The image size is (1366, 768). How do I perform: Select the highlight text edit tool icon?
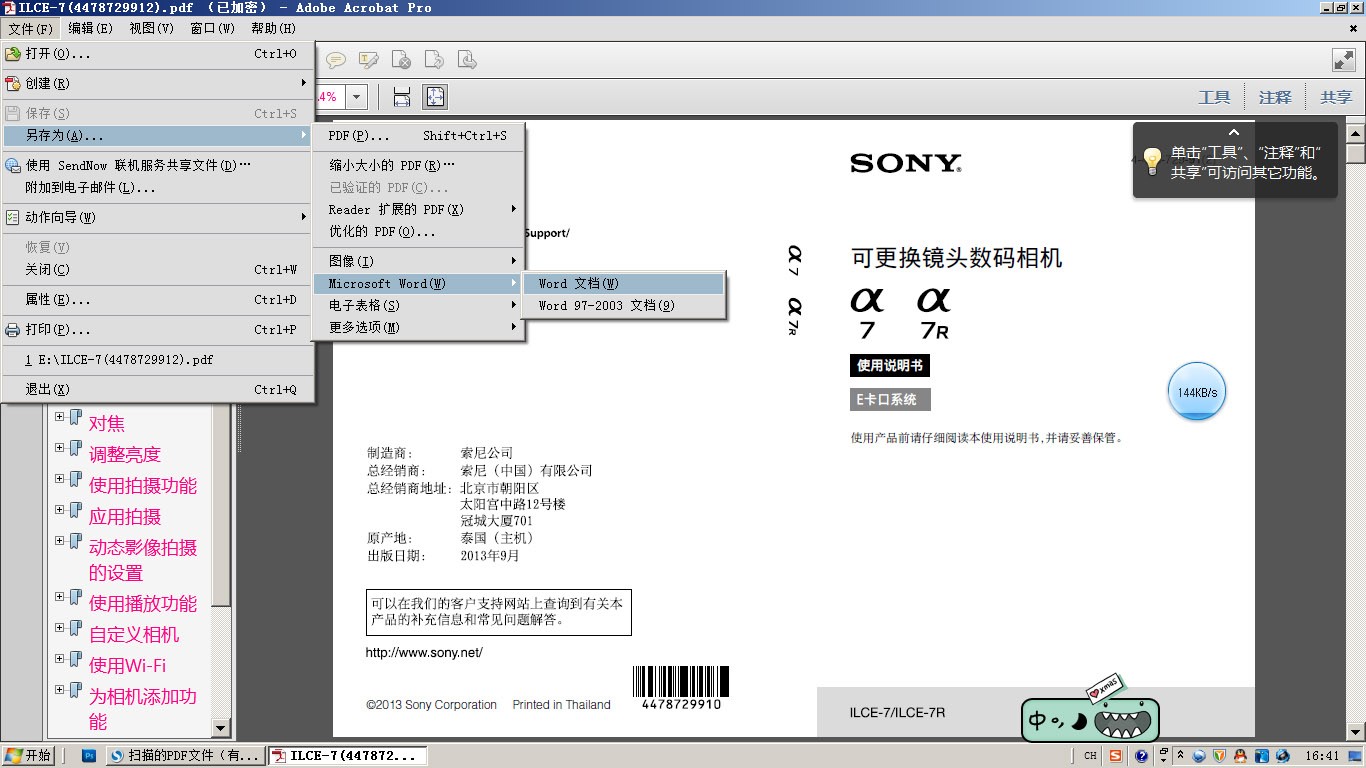[x=369, y=60]
